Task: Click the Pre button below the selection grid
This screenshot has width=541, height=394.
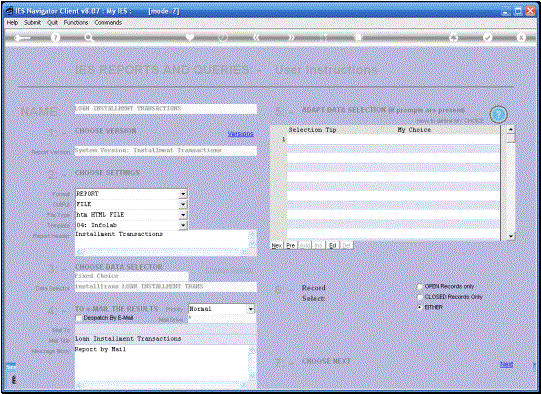Action: tap(291, 245)
